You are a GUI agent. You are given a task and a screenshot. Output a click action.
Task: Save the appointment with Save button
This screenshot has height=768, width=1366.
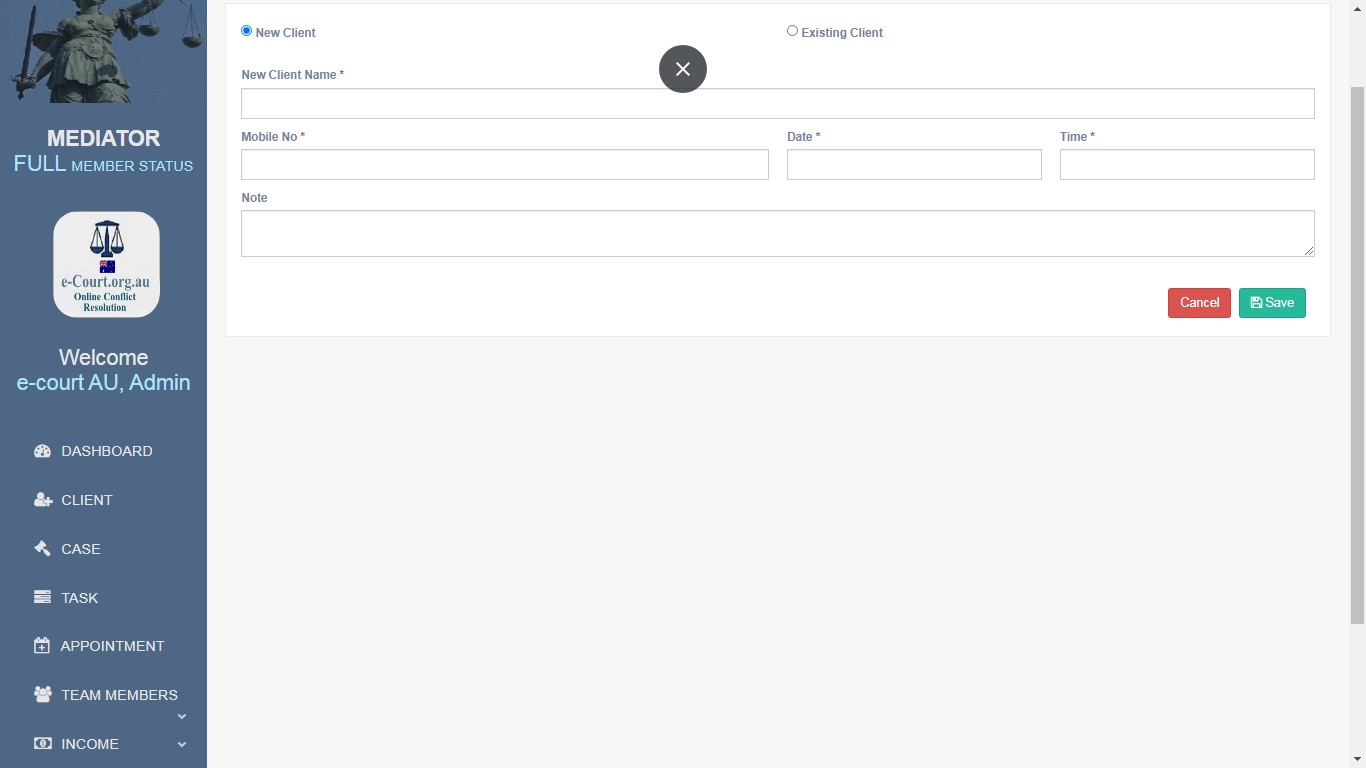tap(1272, 303)
